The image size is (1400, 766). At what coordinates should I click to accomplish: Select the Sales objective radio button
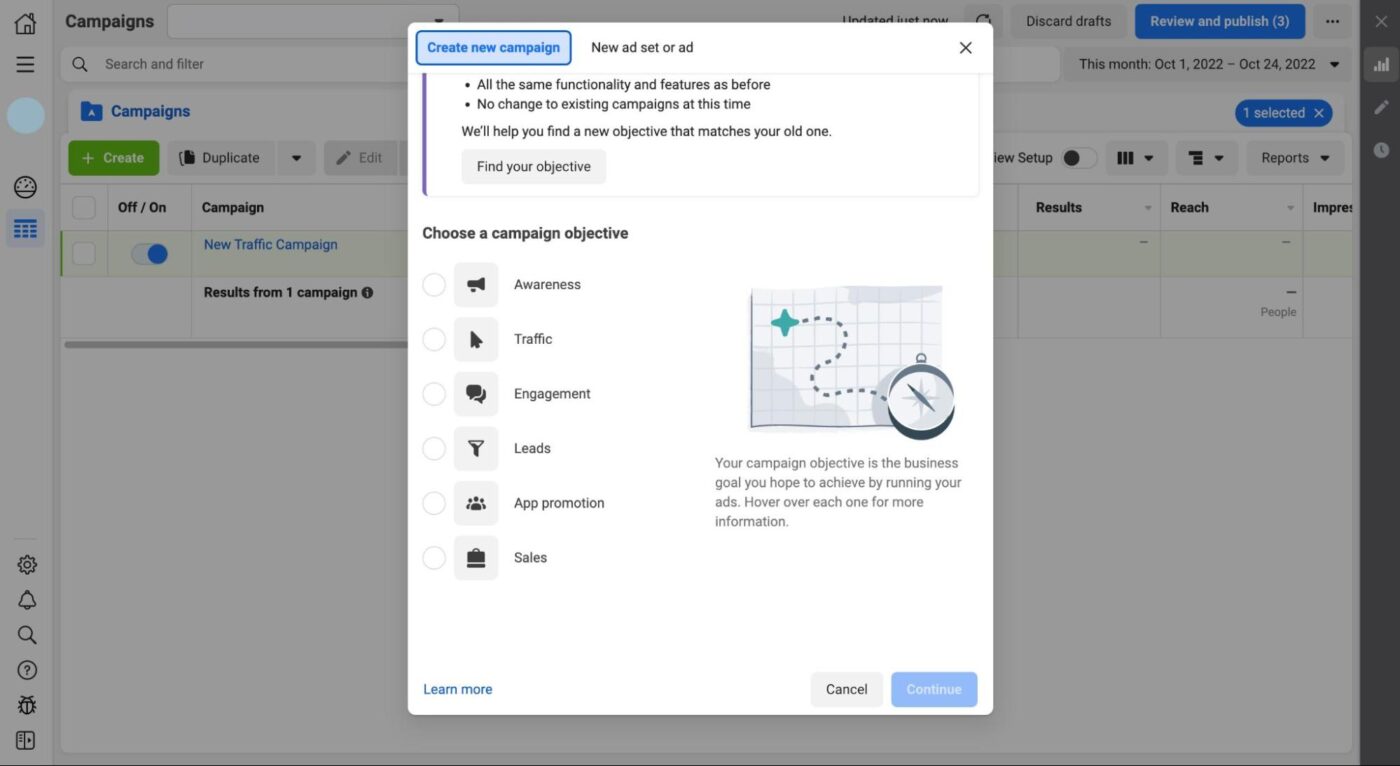(x=433, y=557)
